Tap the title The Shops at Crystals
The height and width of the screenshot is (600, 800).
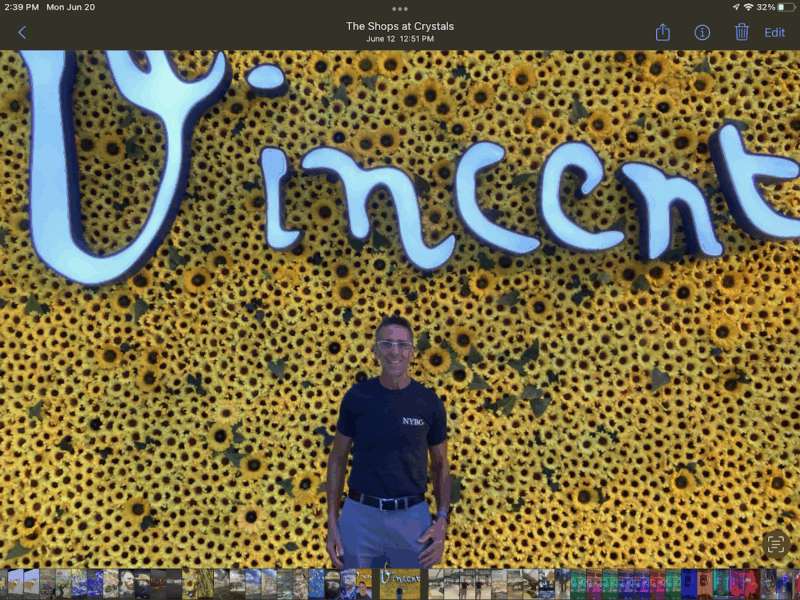tap(400, 26)
